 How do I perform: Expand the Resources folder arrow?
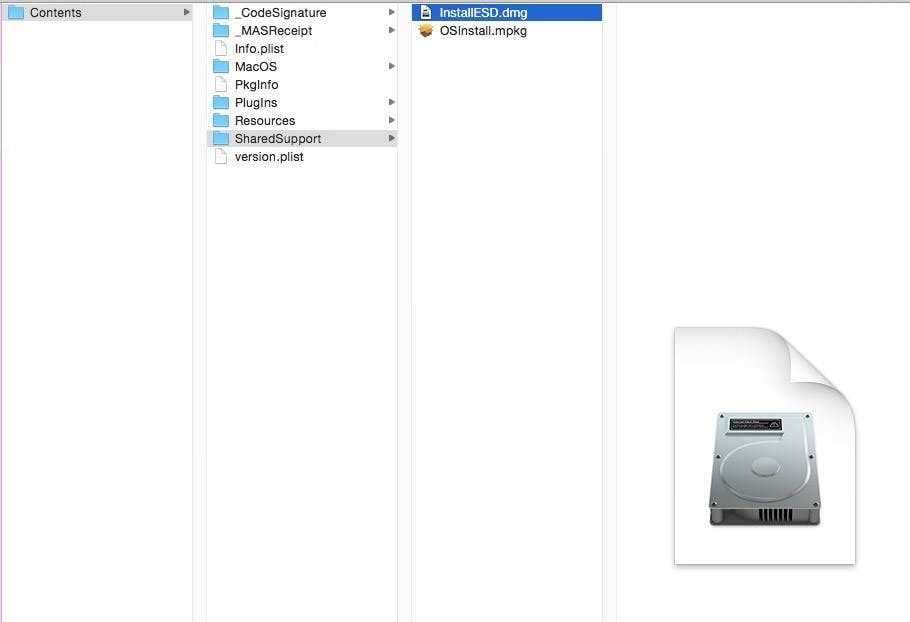(x=392, y=120)
